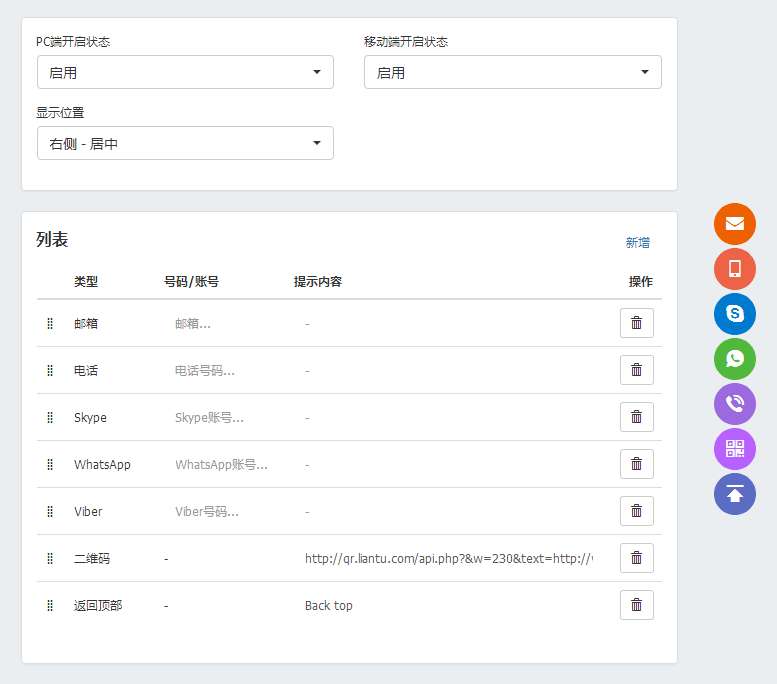Open the PC端开启状态 dropdown
This screenshot has width=777, height=684.
tap(185, 72)
